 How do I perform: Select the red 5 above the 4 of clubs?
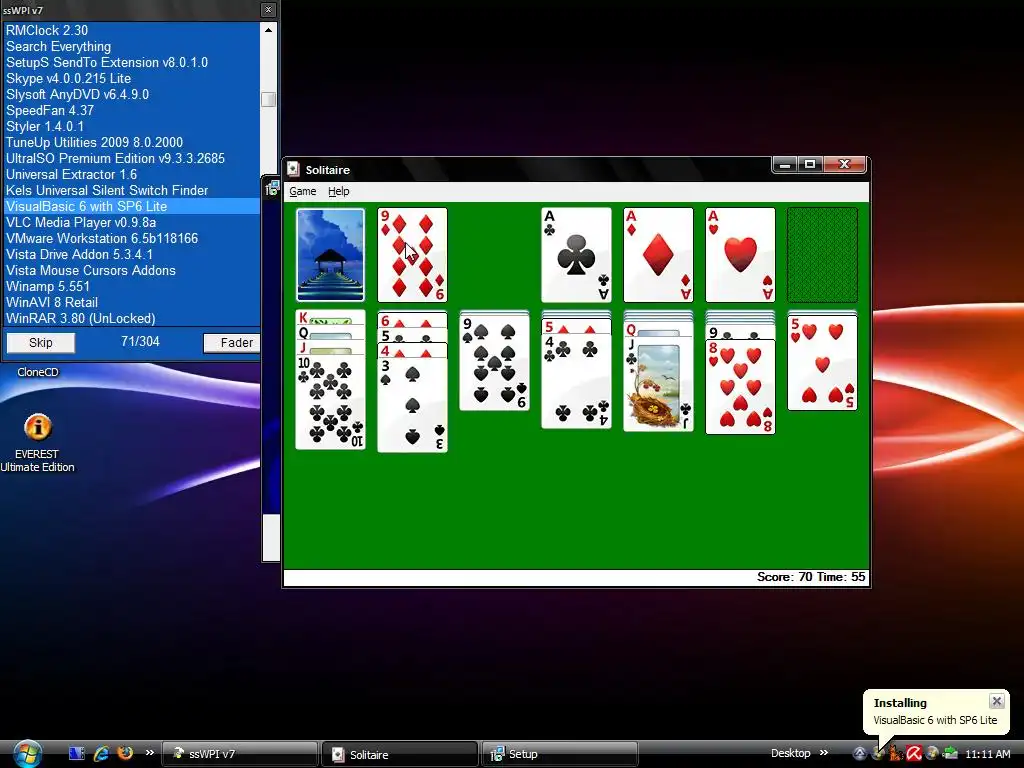[x=576, y=326]
